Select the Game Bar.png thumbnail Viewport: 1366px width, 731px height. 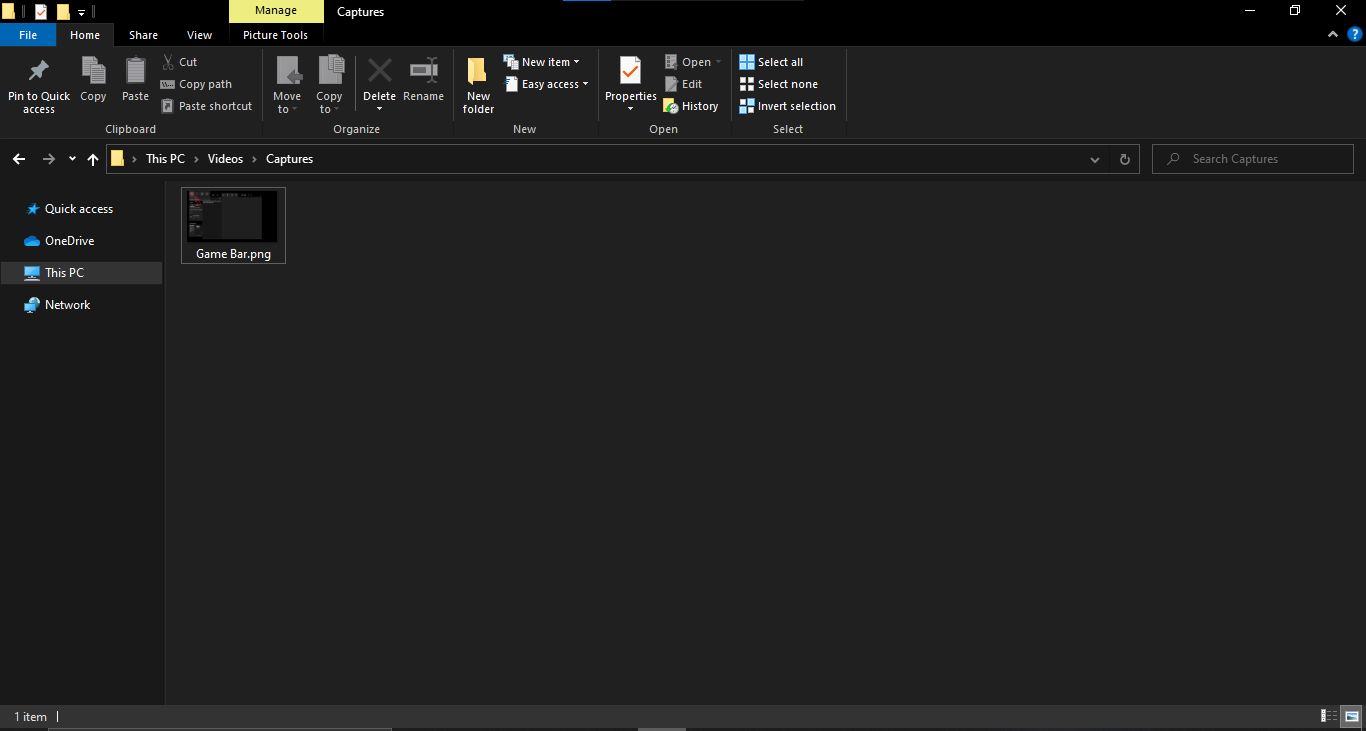(233, 225)
